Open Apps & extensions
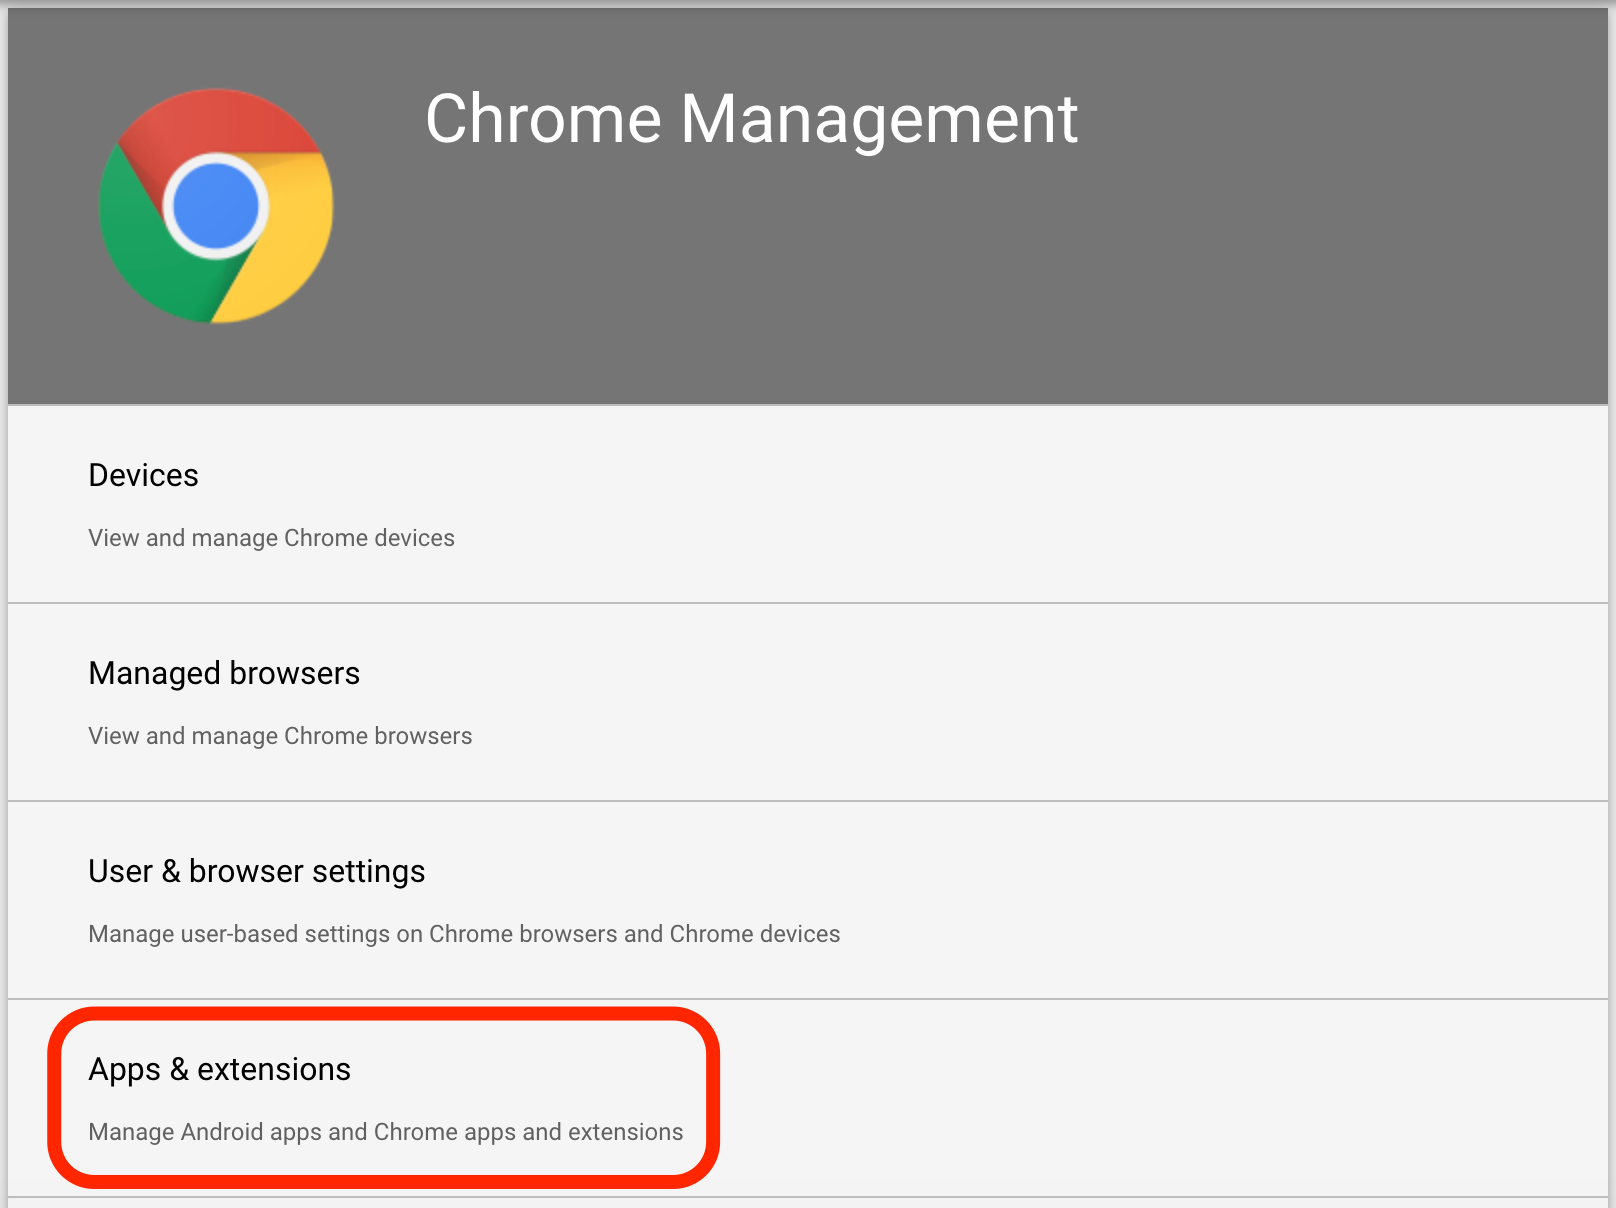The height and width of the screenshot is (1208, 1616). pyautogui.click(x=808, y=1098)
